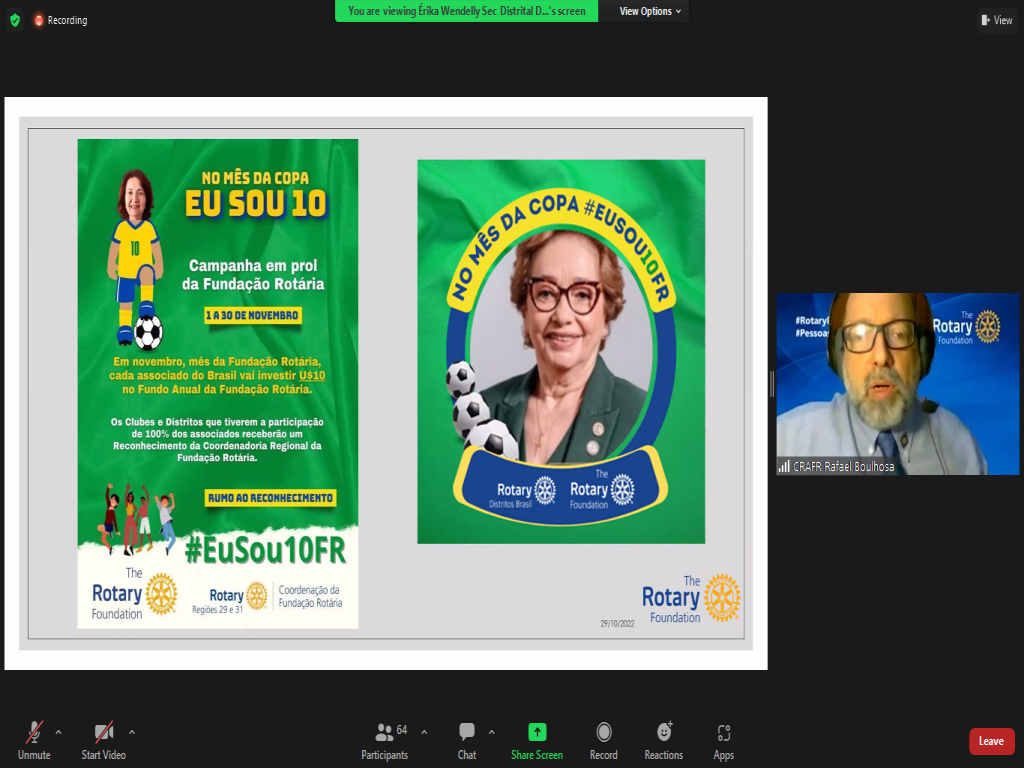Expand audio options arrow beside Unmute
The width and height of the screenshot is (1024, 768).
coord(58,732)
